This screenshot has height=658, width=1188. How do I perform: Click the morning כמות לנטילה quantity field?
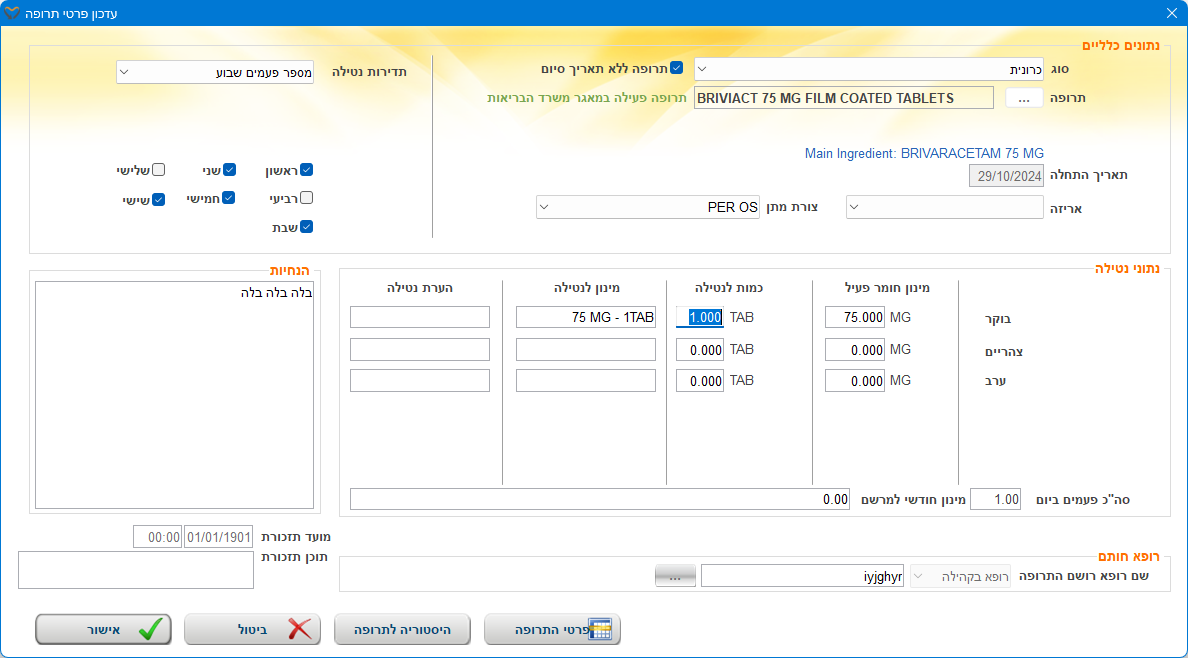click(699, 317)
